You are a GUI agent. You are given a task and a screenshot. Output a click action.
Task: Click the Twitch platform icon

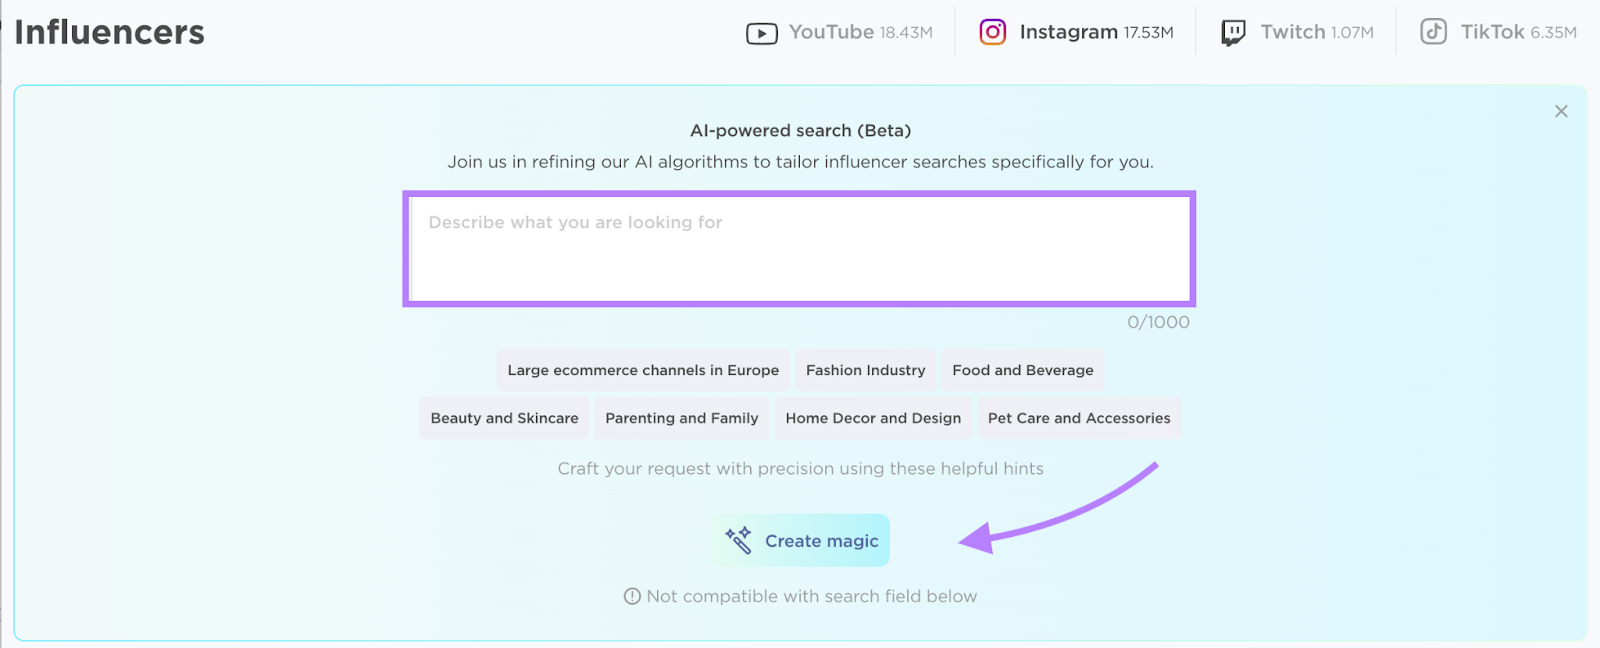point(1232,31)
